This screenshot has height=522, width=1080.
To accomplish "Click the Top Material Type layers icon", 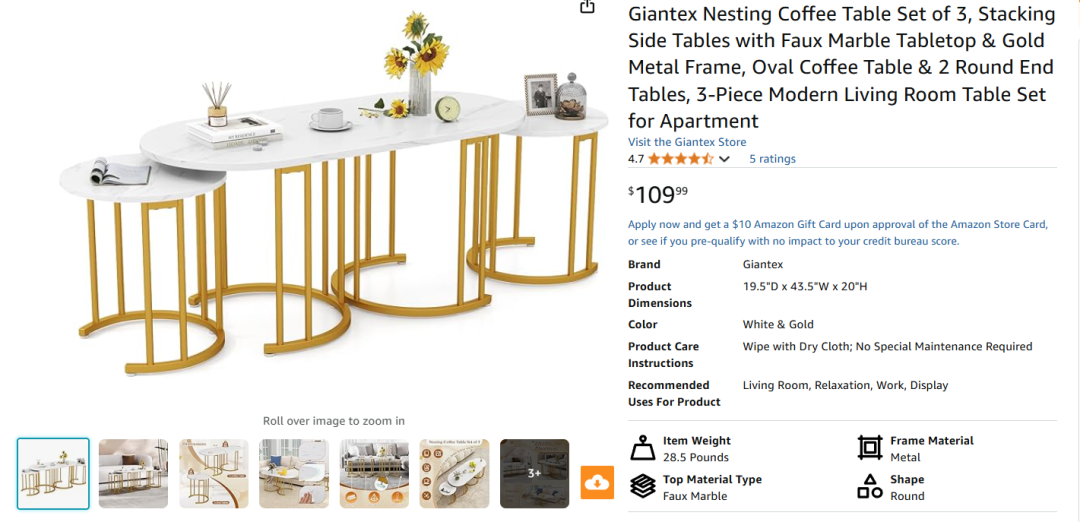I will [642, 487].
